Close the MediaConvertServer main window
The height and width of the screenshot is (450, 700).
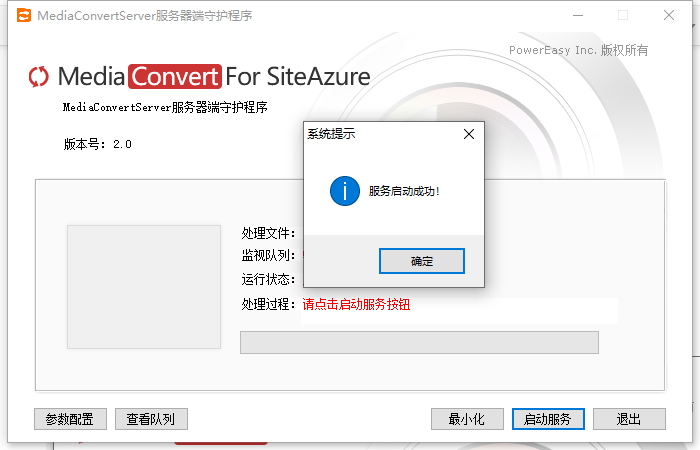669,16
